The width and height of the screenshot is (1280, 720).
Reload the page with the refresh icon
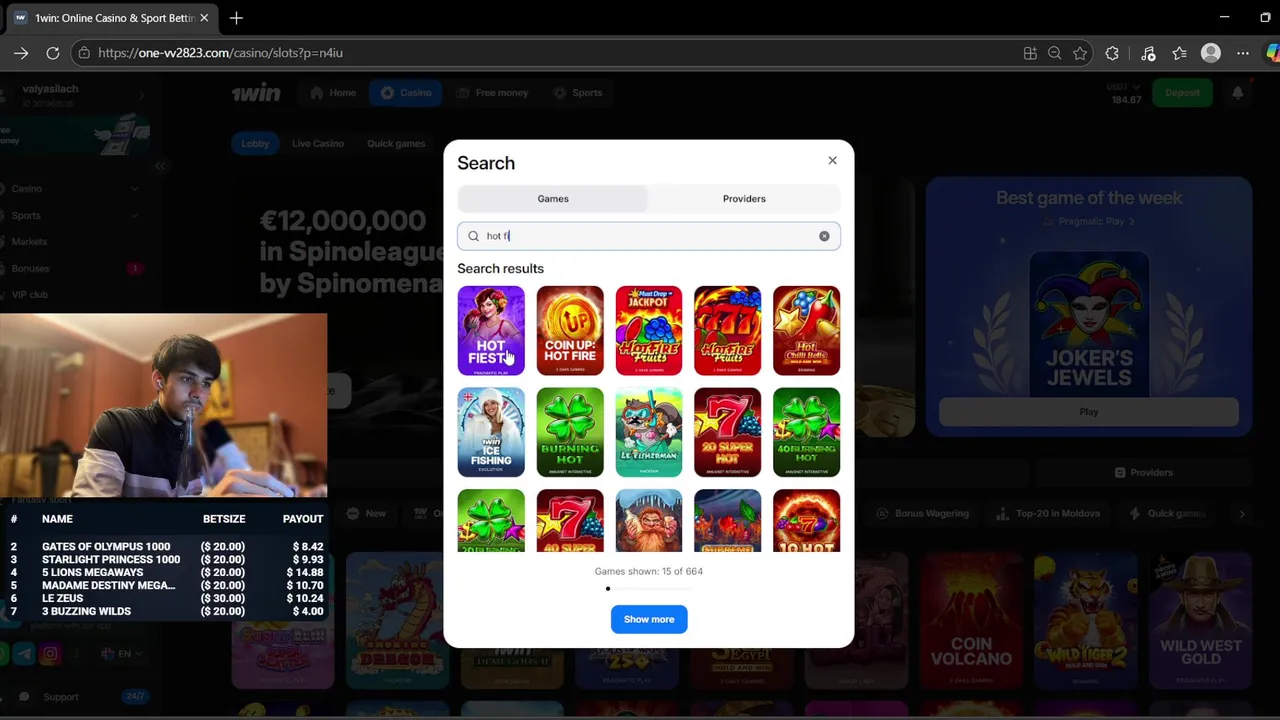pos(53,53)
